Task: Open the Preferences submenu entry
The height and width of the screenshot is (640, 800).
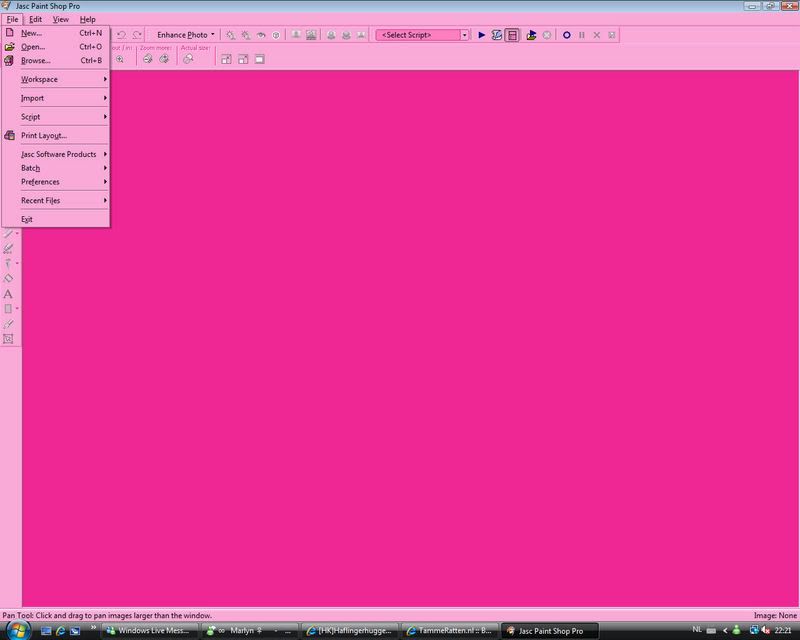Action: 56,182
